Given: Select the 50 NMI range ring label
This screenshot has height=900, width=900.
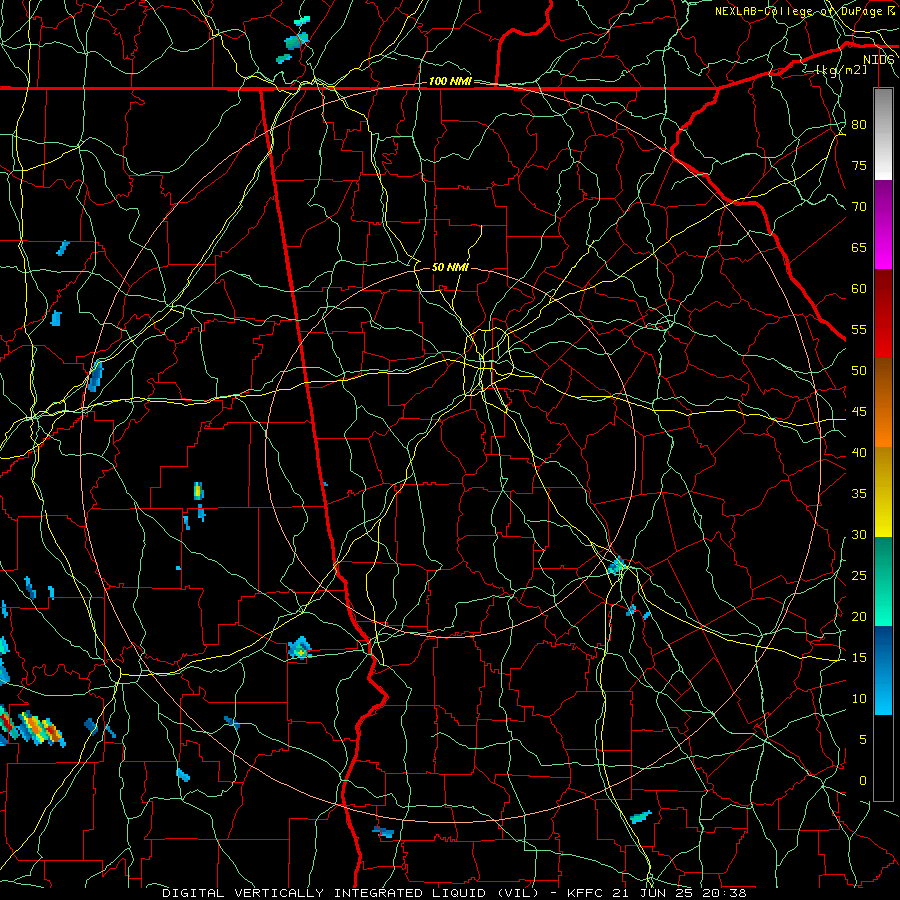Looking at the screenshot, I should (450, 267).
